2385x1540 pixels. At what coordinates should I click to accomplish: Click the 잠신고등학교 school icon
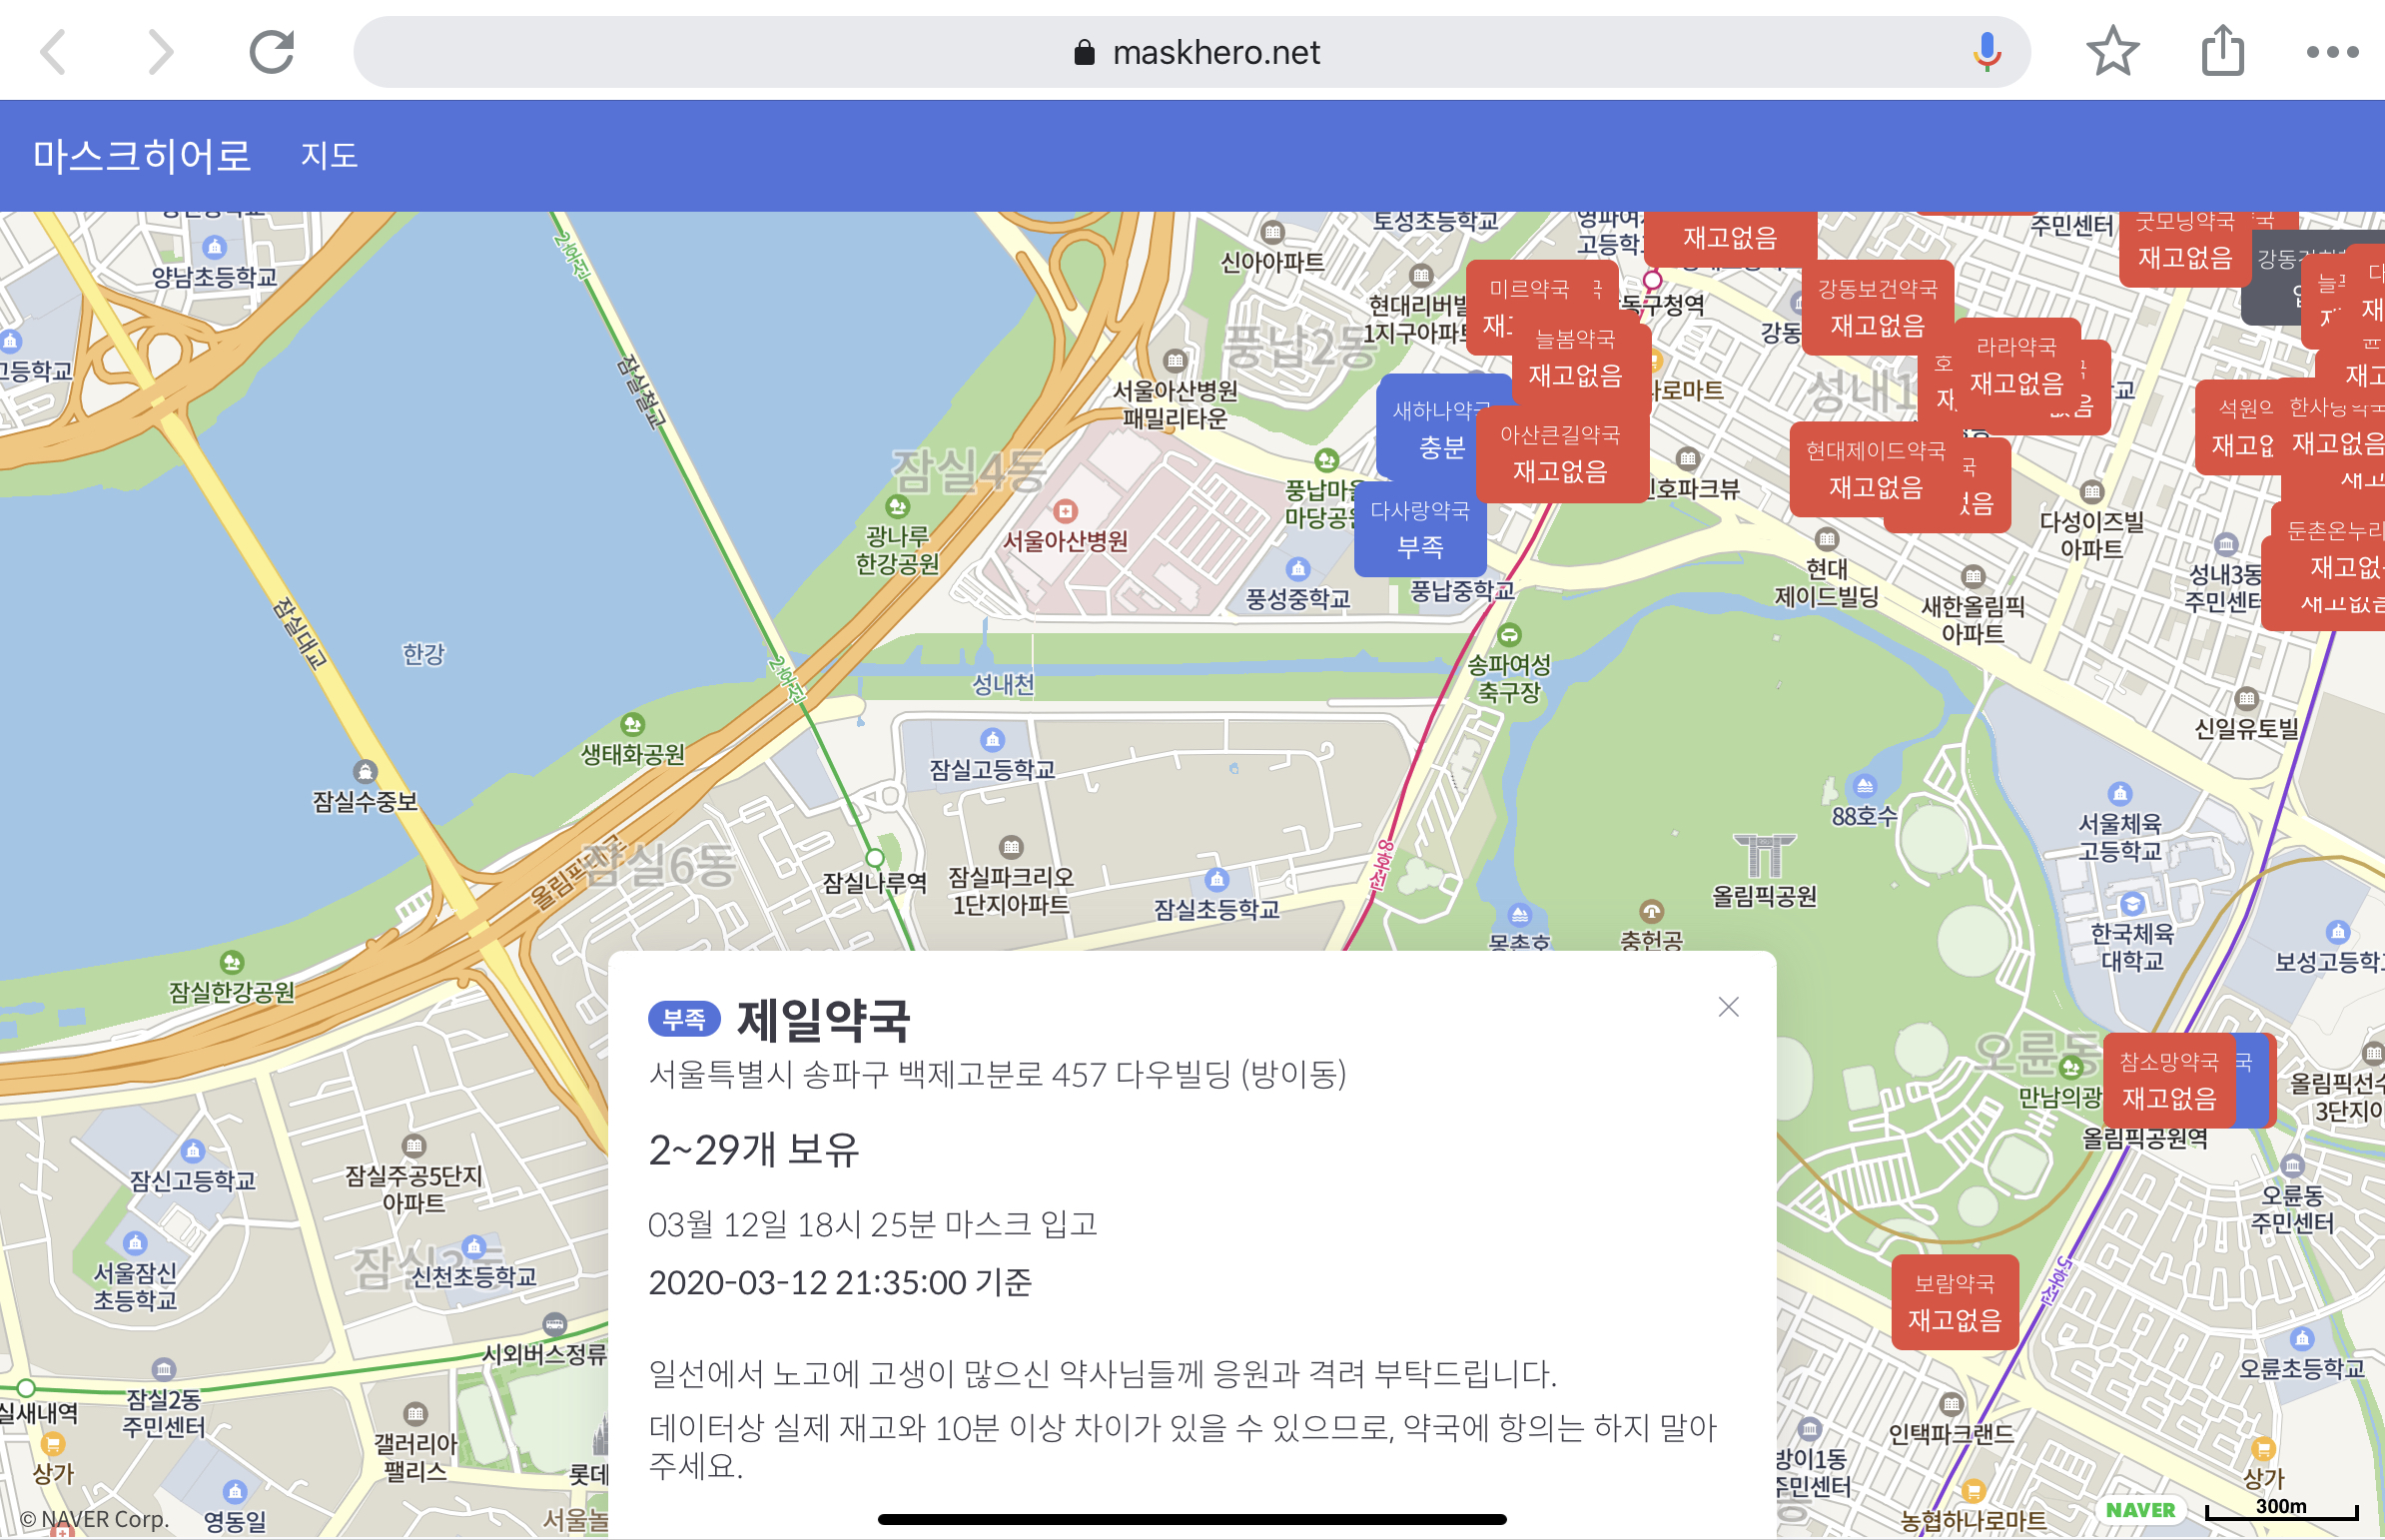tap(192, 1151)
